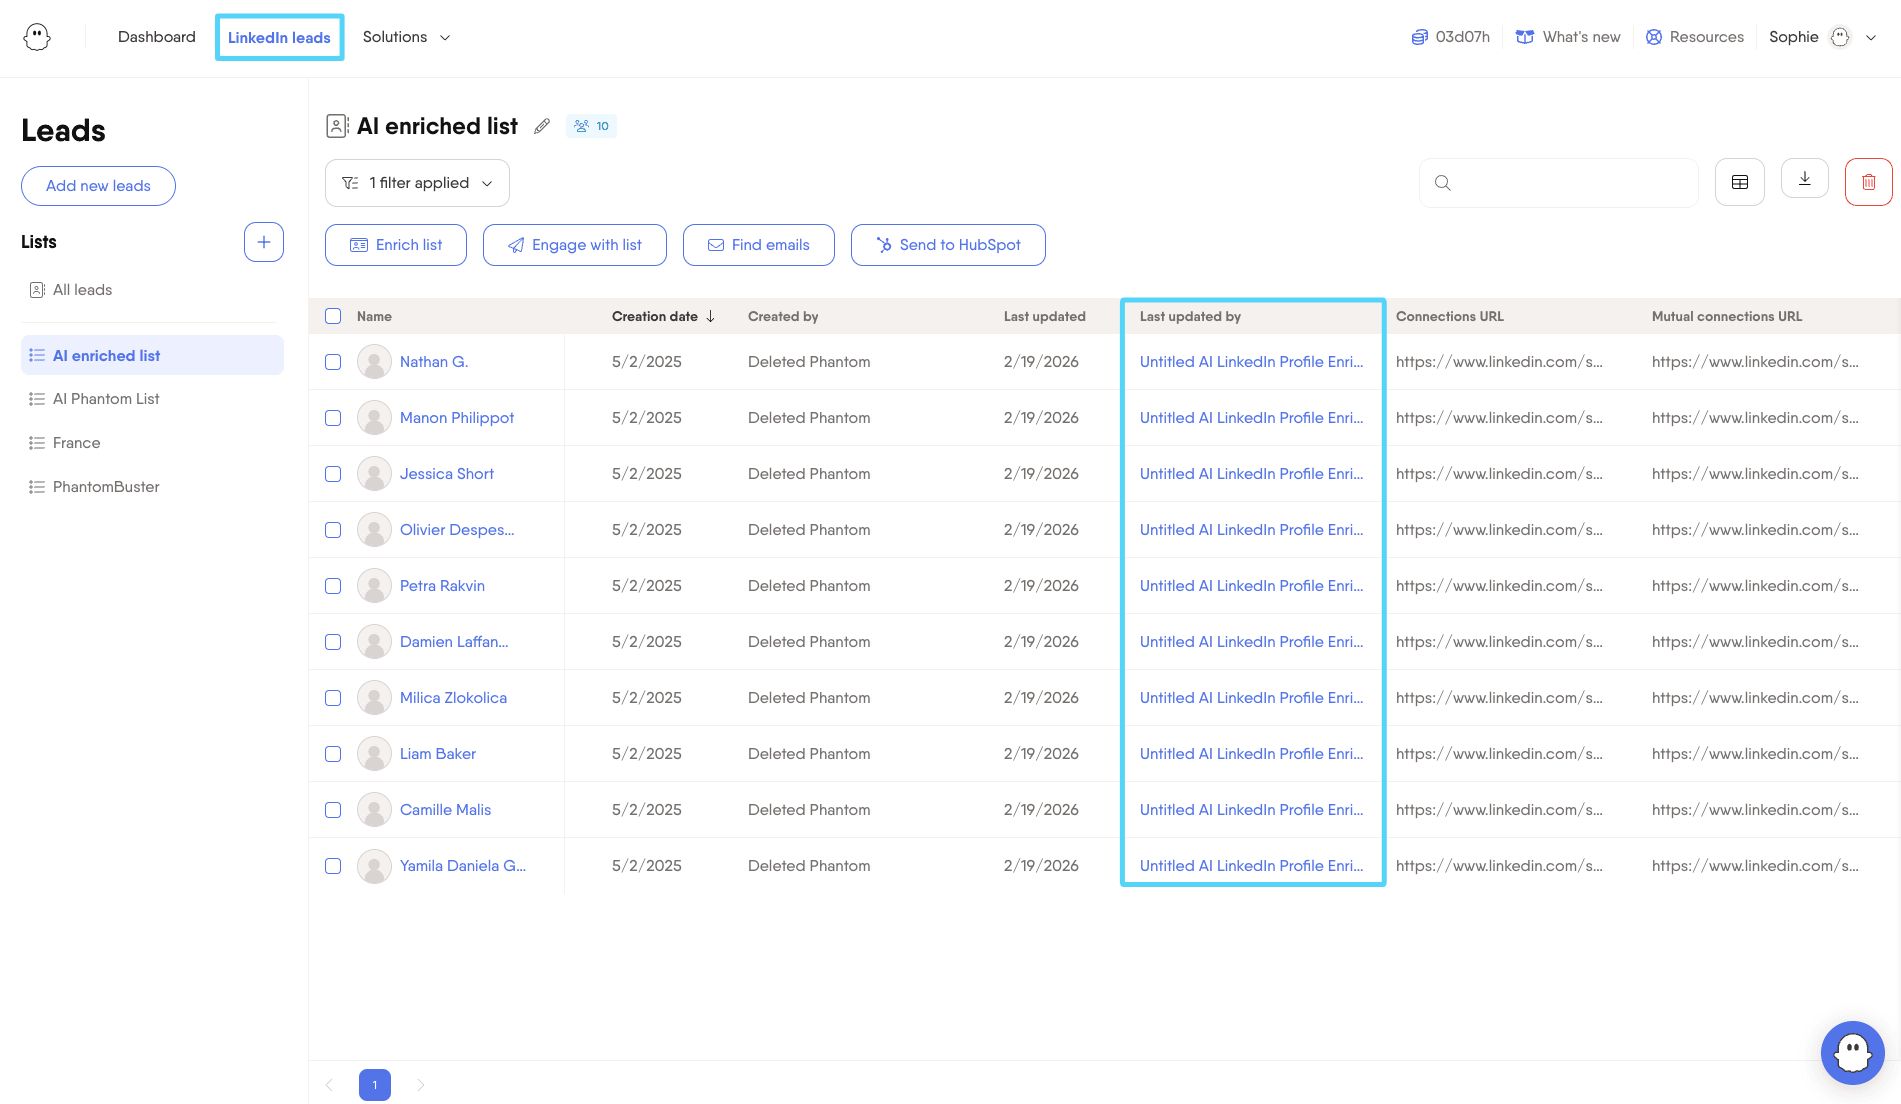
Task: Click Sophie's avatar icon
Action: point(1840,37)
